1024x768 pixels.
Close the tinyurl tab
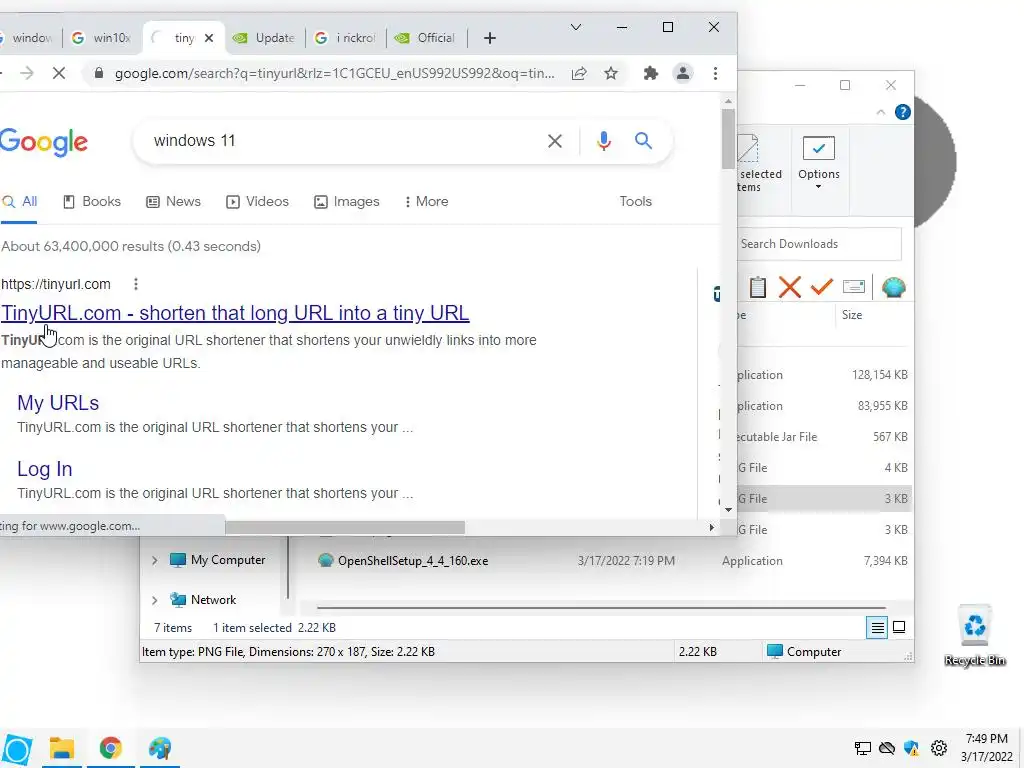[x=209, y=38]
